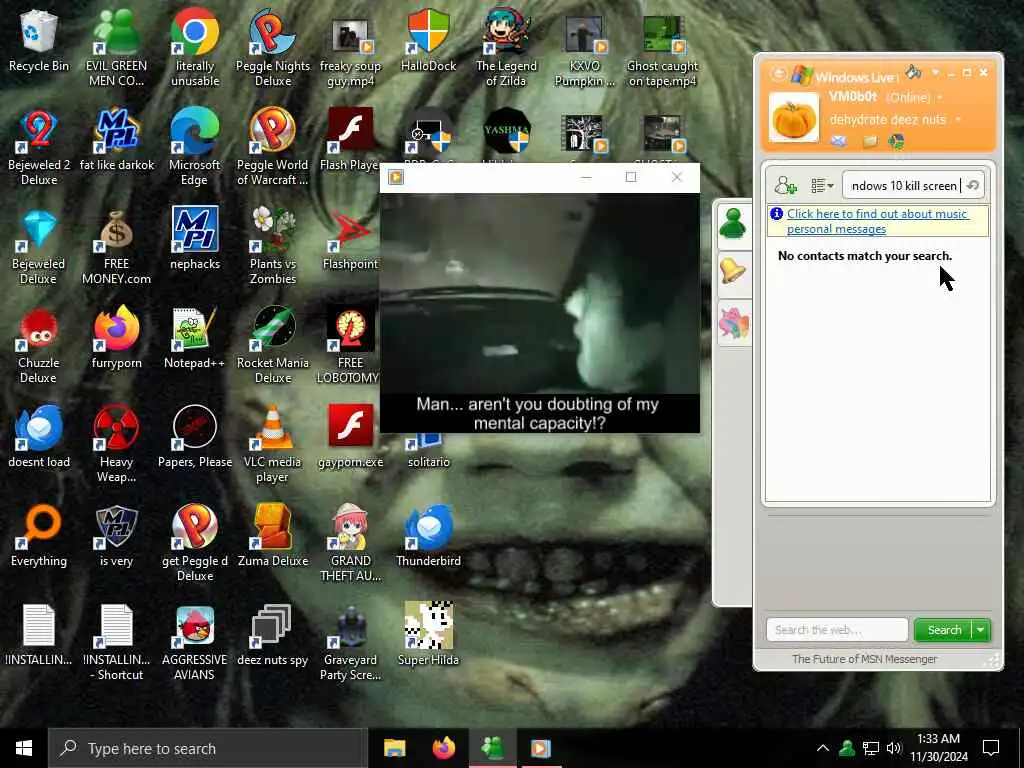Expand the personal message dropdown arrow
Image resolution: width=1024 pixels, height=768 pixels.
click(x=958, y=120)
